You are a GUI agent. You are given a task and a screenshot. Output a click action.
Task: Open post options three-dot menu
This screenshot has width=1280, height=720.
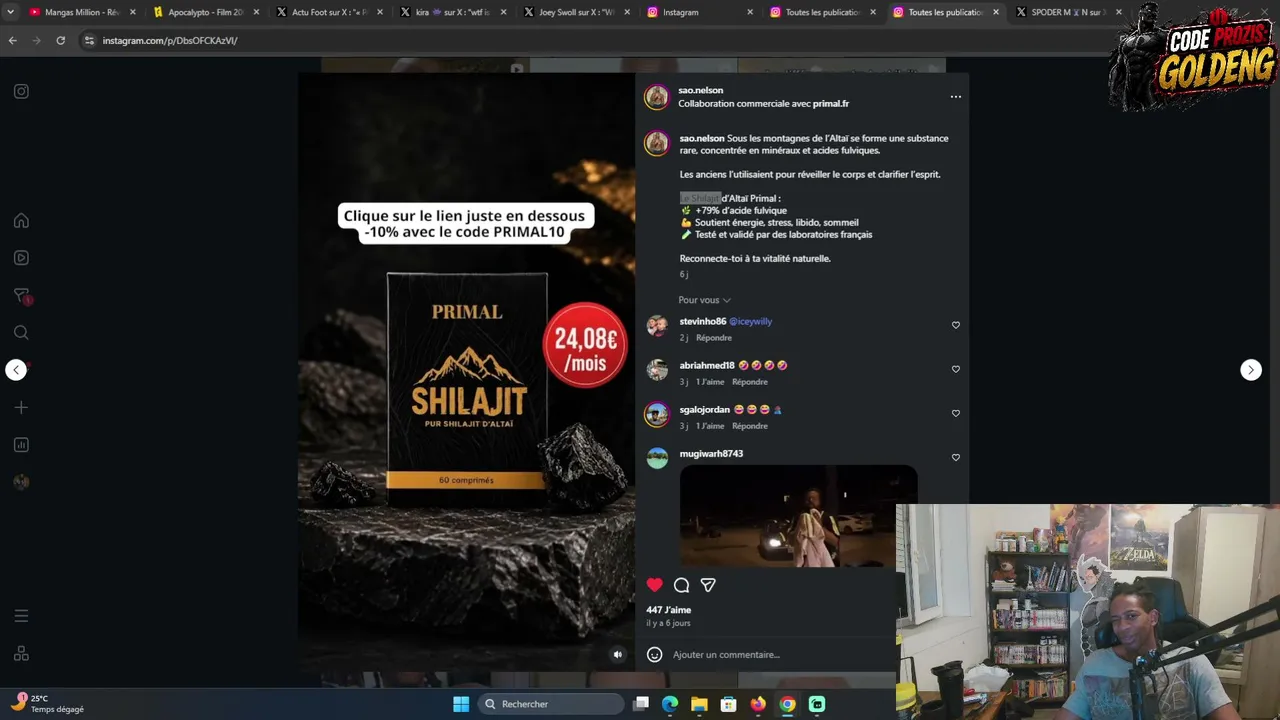point(955,97)
